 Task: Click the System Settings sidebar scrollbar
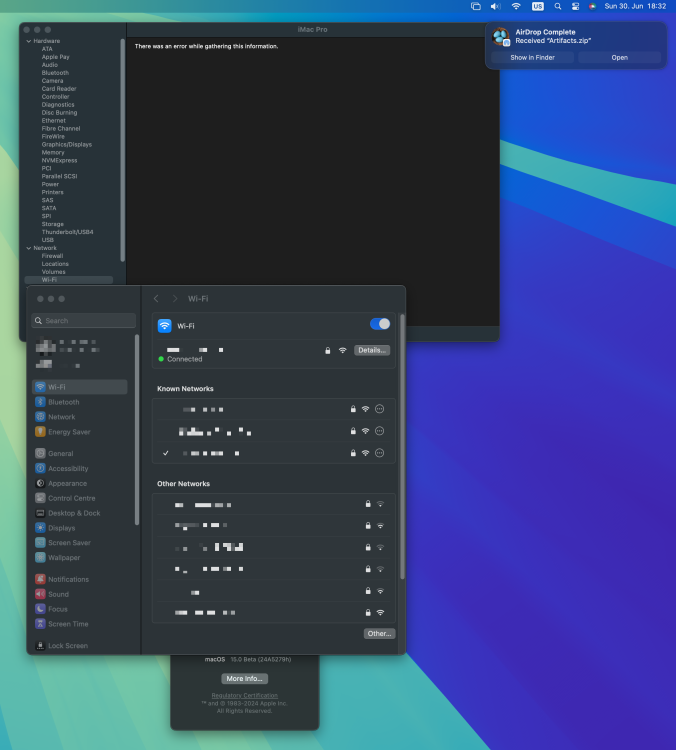[137, 430]
